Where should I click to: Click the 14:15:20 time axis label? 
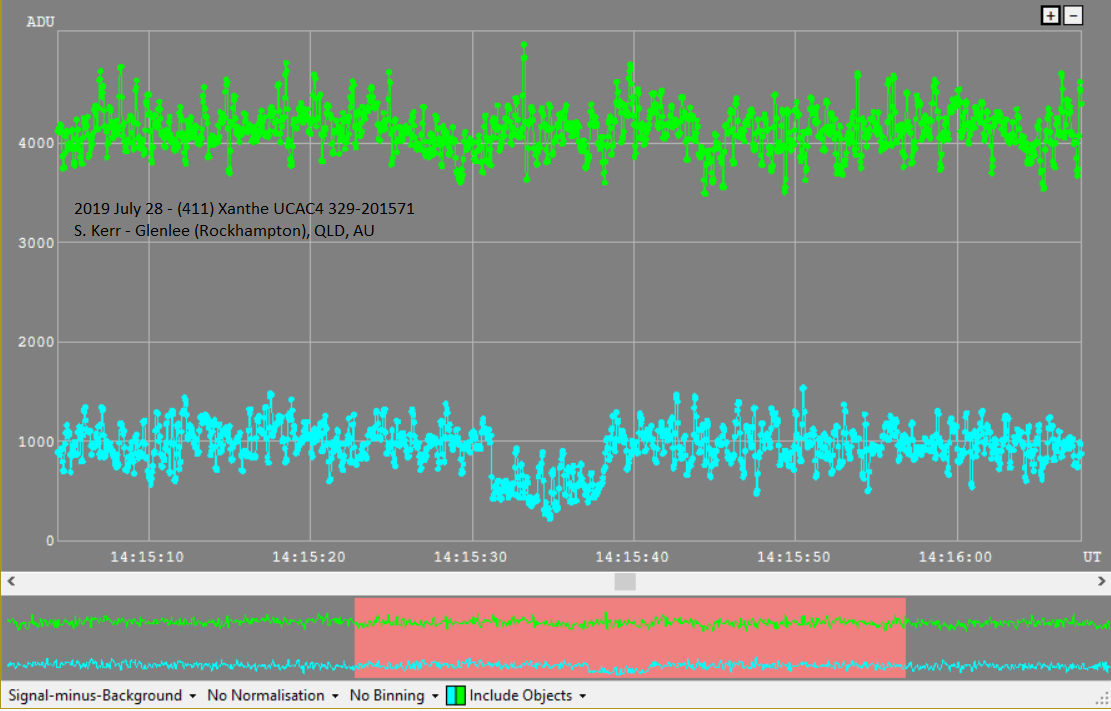click(x=309, y=557)
